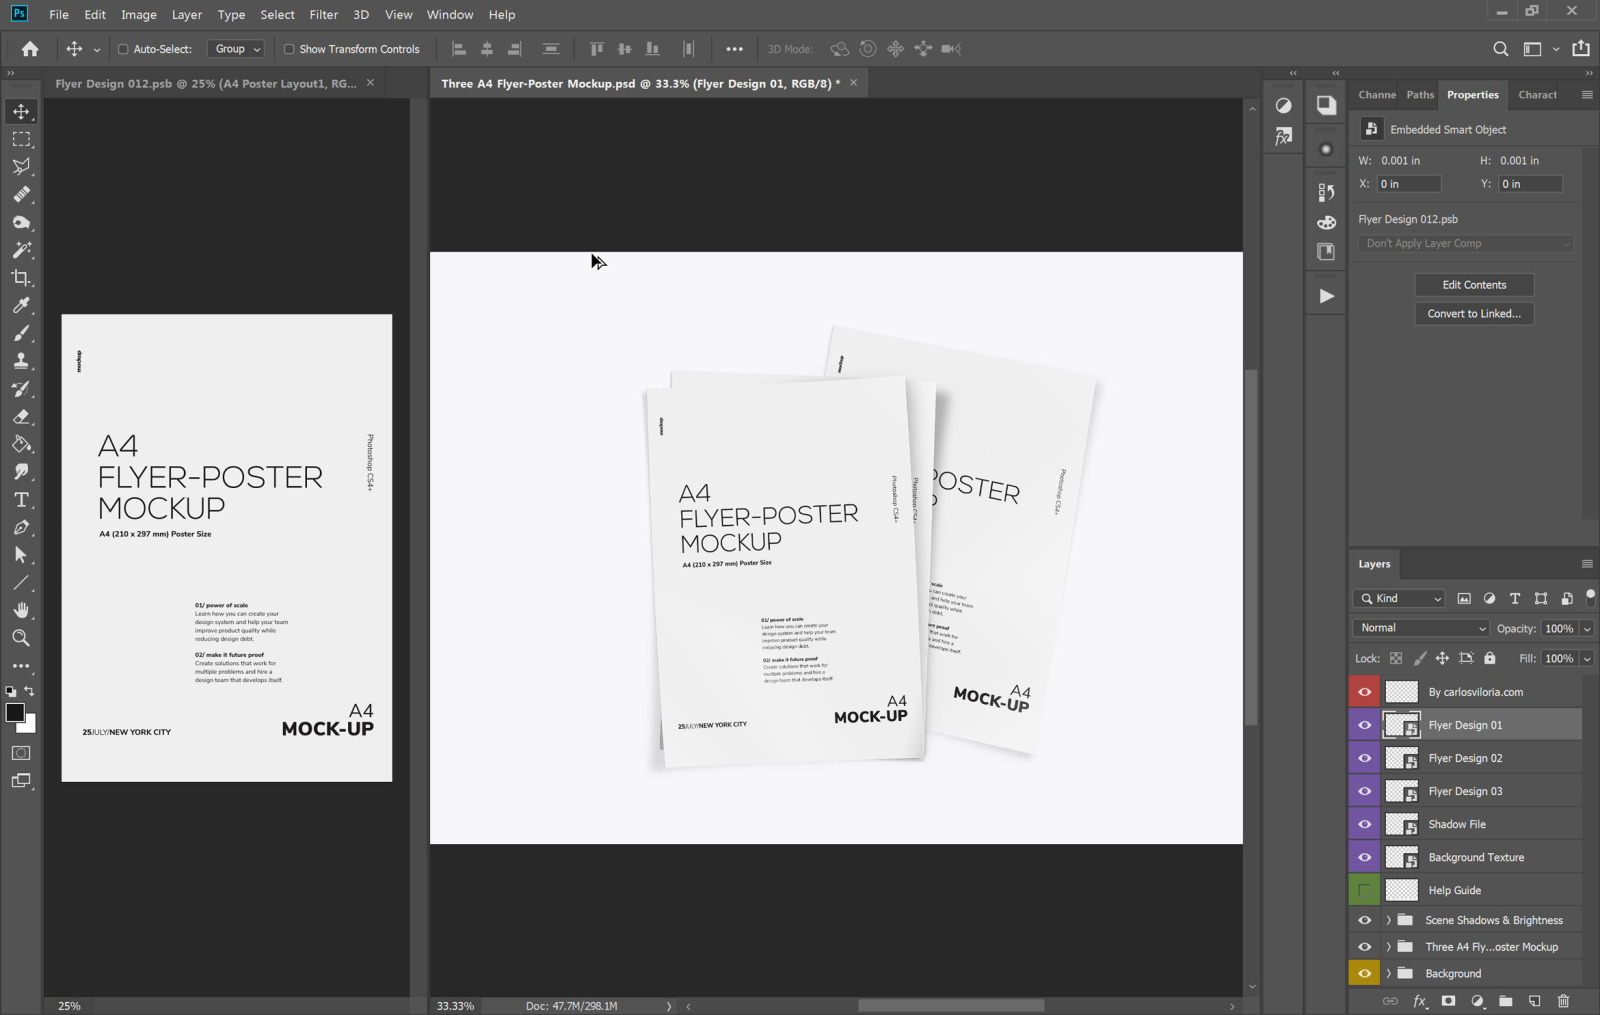1600x1015 pixels.
Task: Add a layer style fx icon
Action: click(1420, 1001)
